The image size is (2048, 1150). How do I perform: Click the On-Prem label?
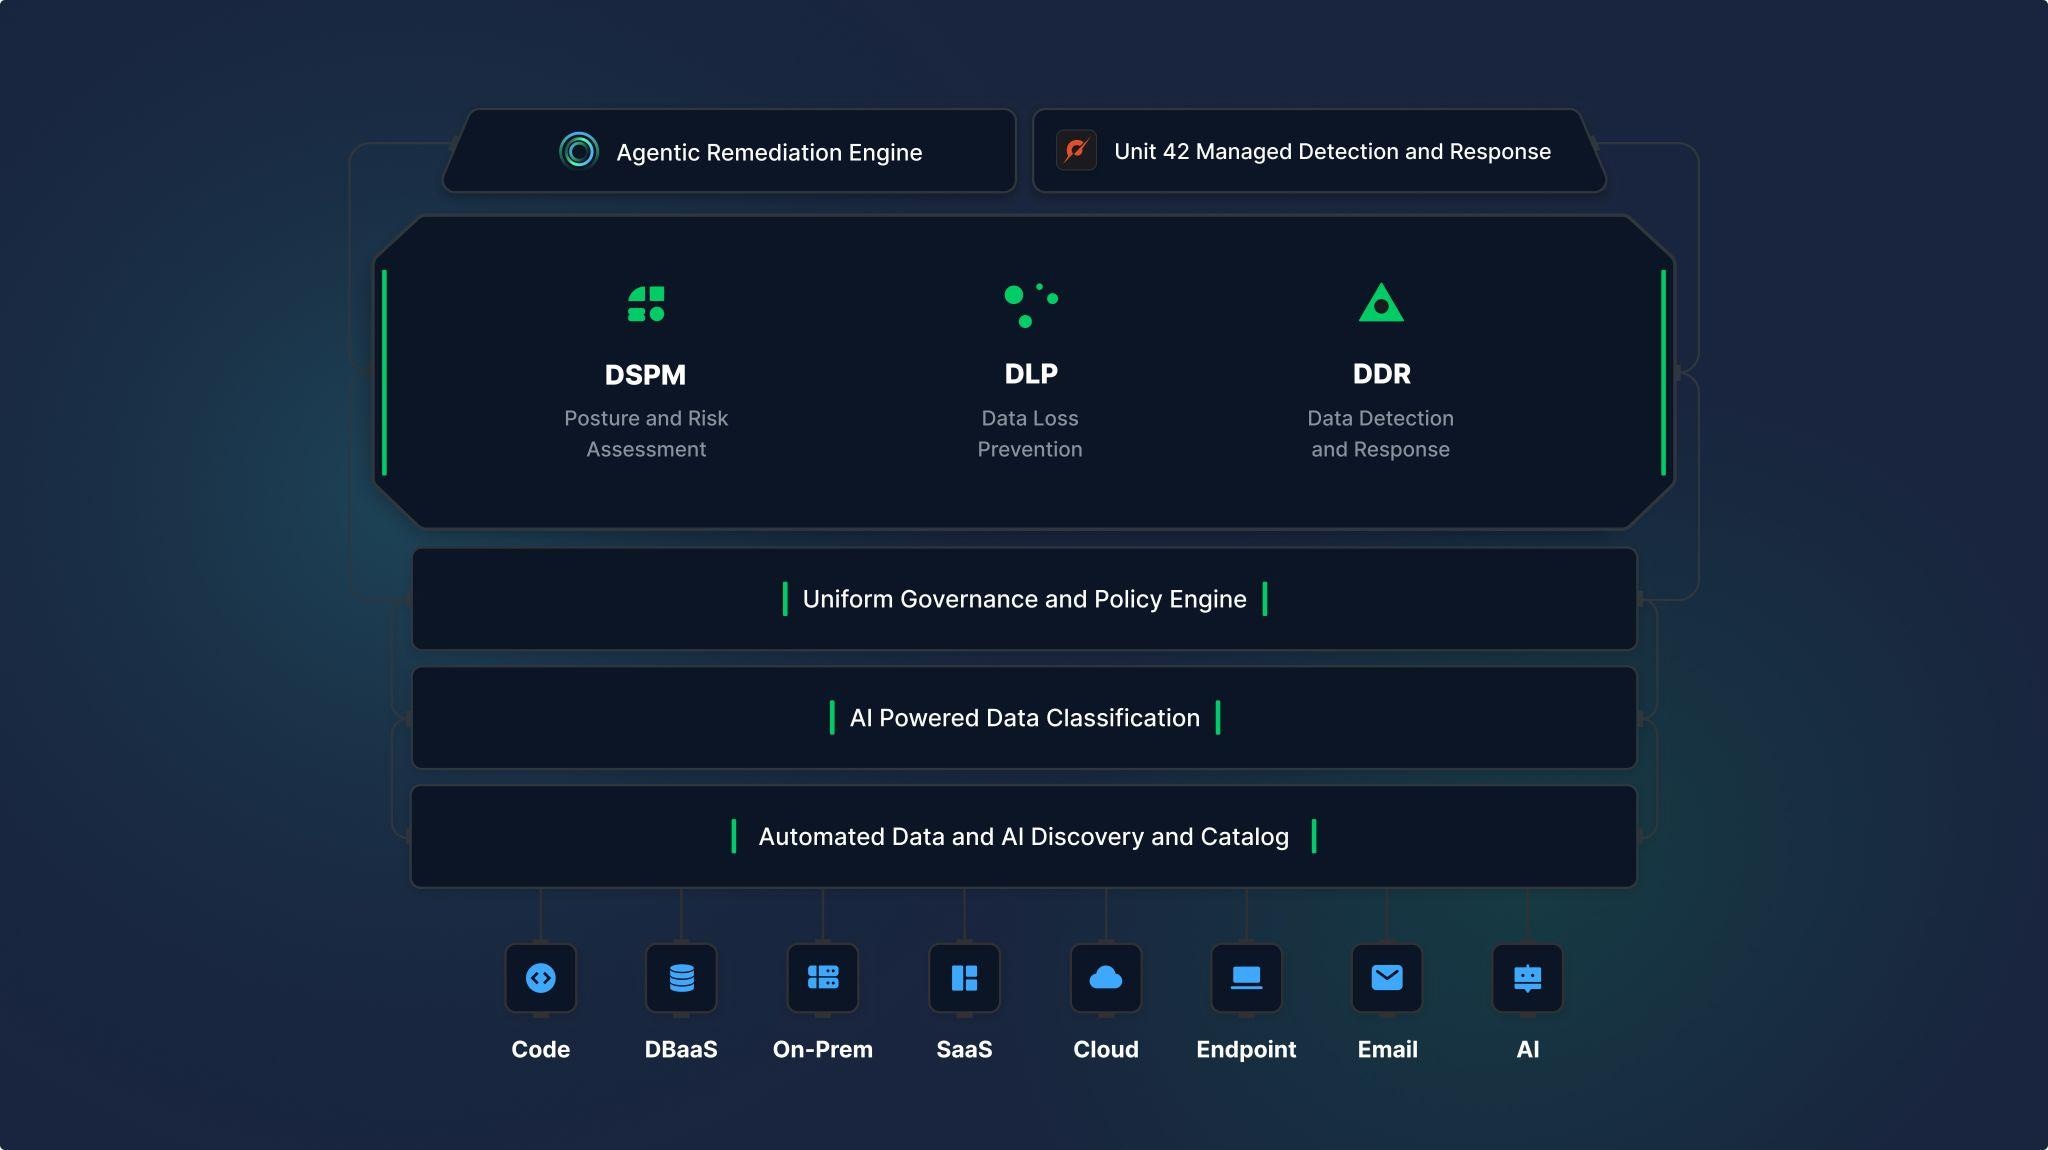pyautogui.click(x=823, y=1049)
